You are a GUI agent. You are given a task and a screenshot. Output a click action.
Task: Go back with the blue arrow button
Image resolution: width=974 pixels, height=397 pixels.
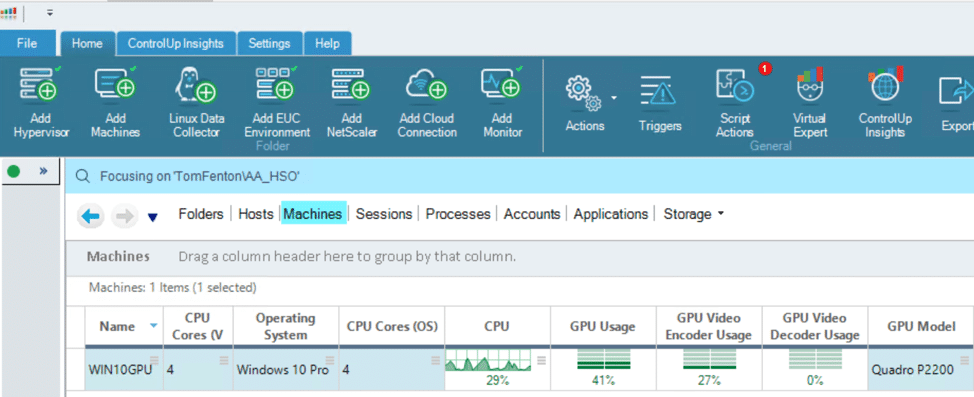[x=91, y=216]
